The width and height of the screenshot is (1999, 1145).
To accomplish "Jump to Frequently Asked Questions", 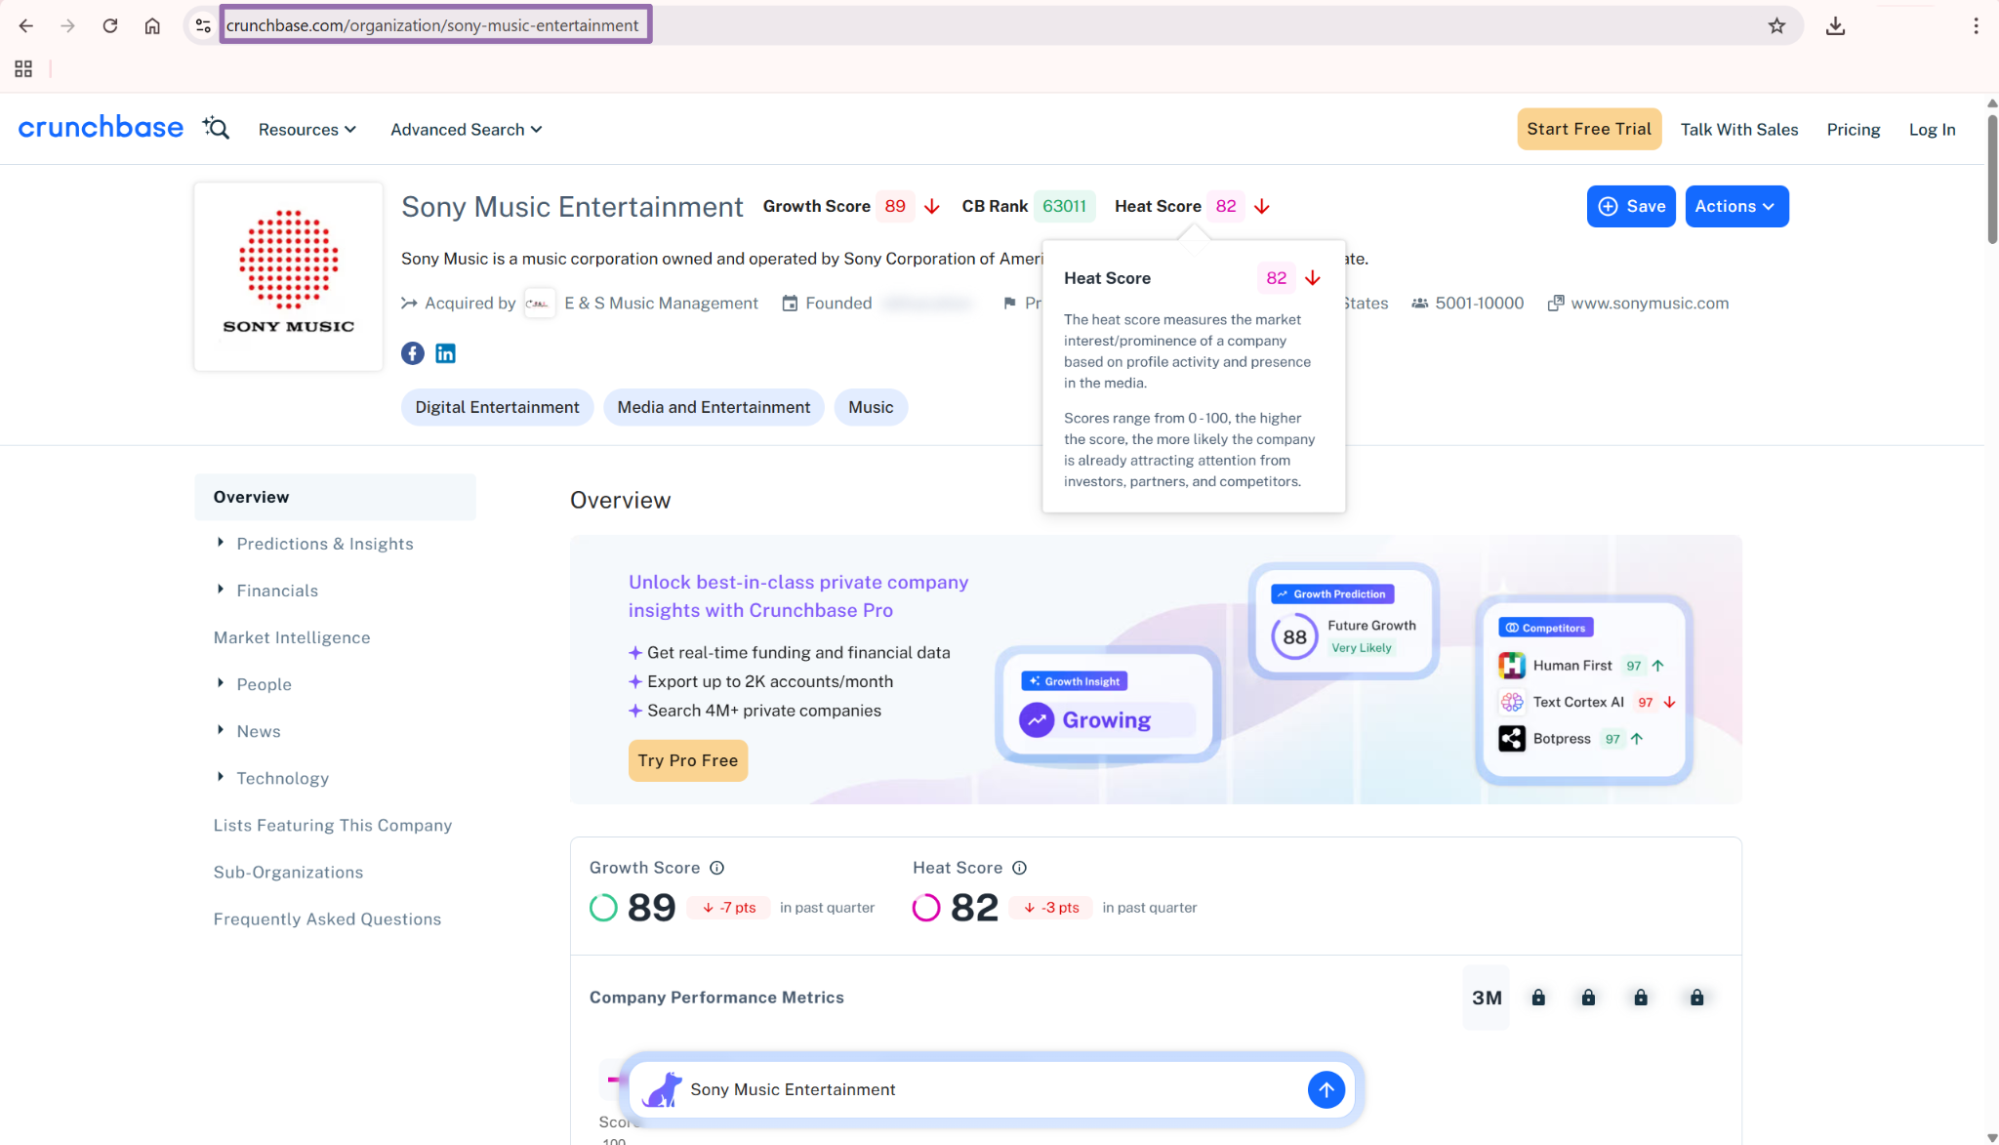I will 327,920.
